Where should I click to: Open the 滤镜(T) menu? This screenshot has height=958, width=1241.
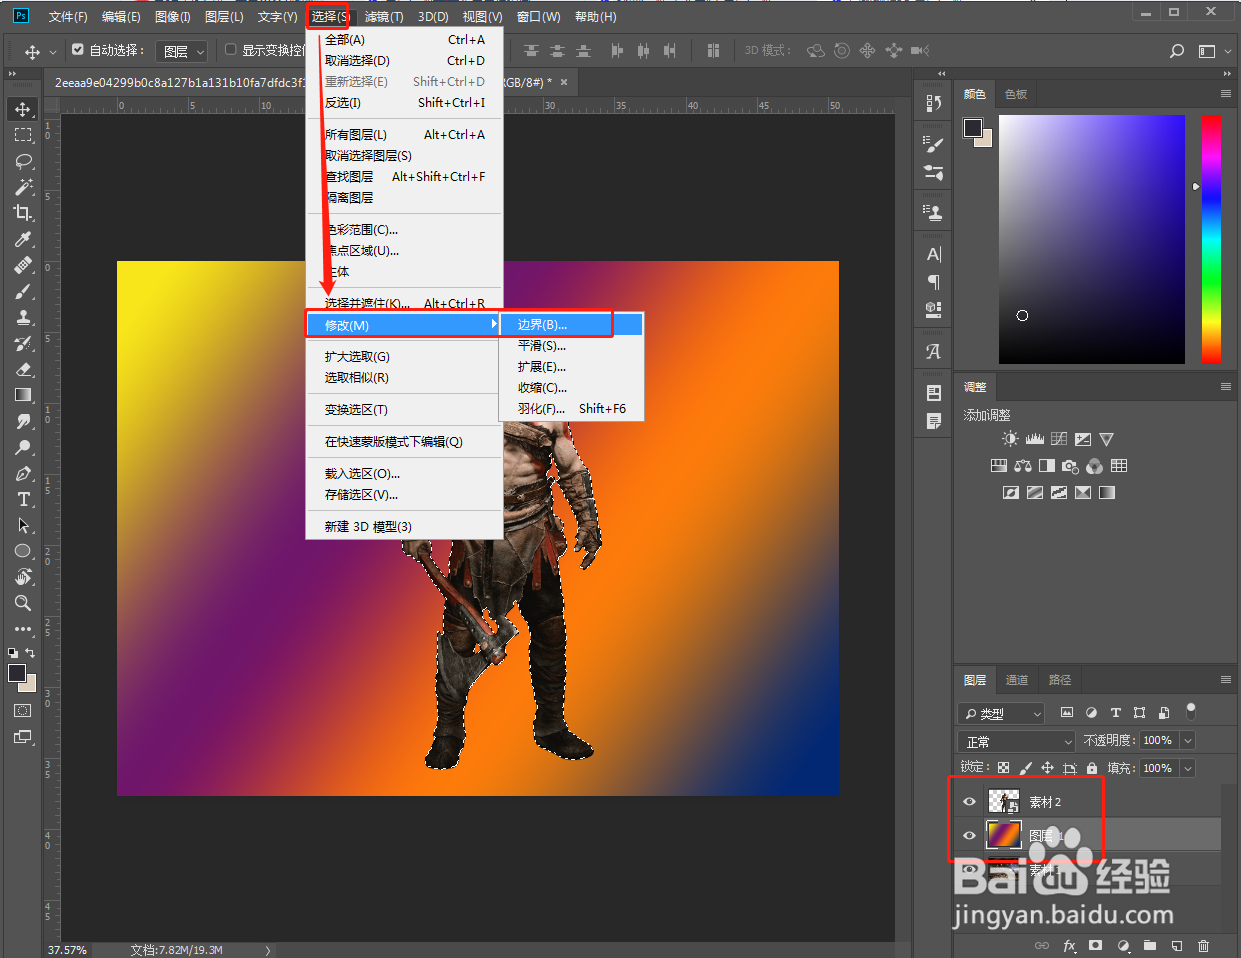384,17
